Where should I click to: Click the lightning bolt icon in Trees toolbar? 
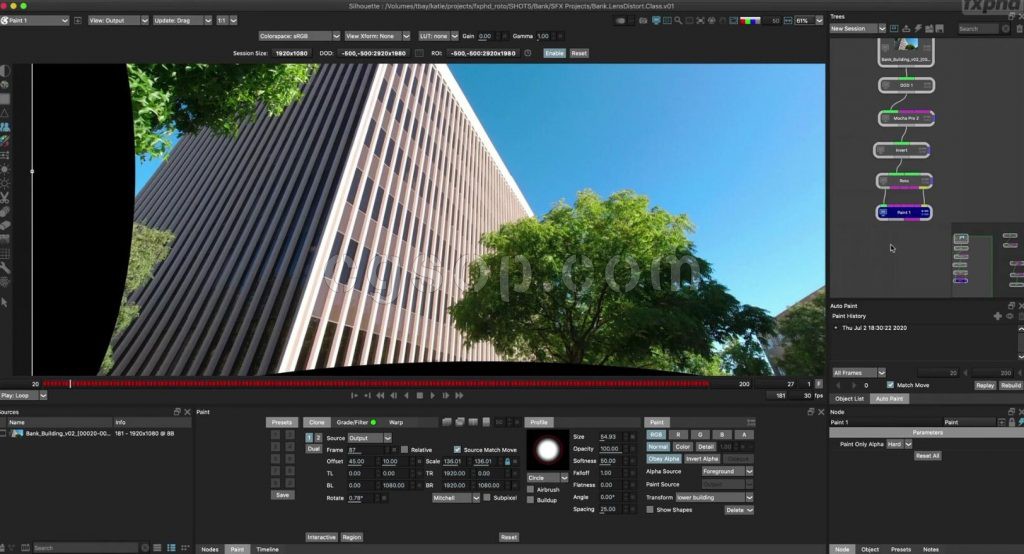pyautogui.click(x=918, y=29)
